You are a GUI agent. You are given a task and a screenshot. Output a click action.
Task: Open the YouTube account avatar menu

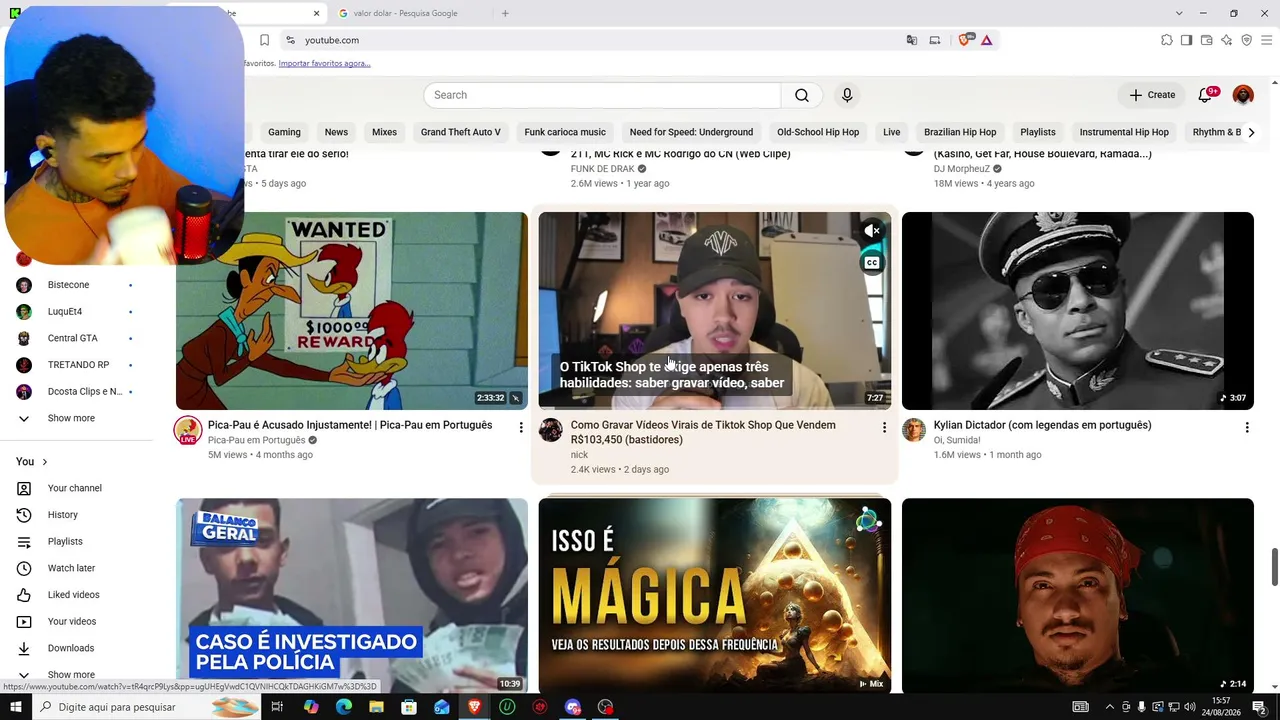(x=1243, y=95)
